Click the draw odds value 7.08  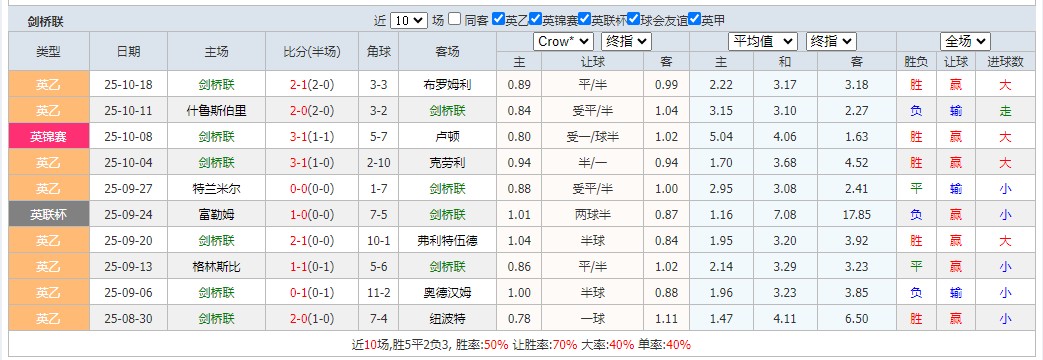785,214
